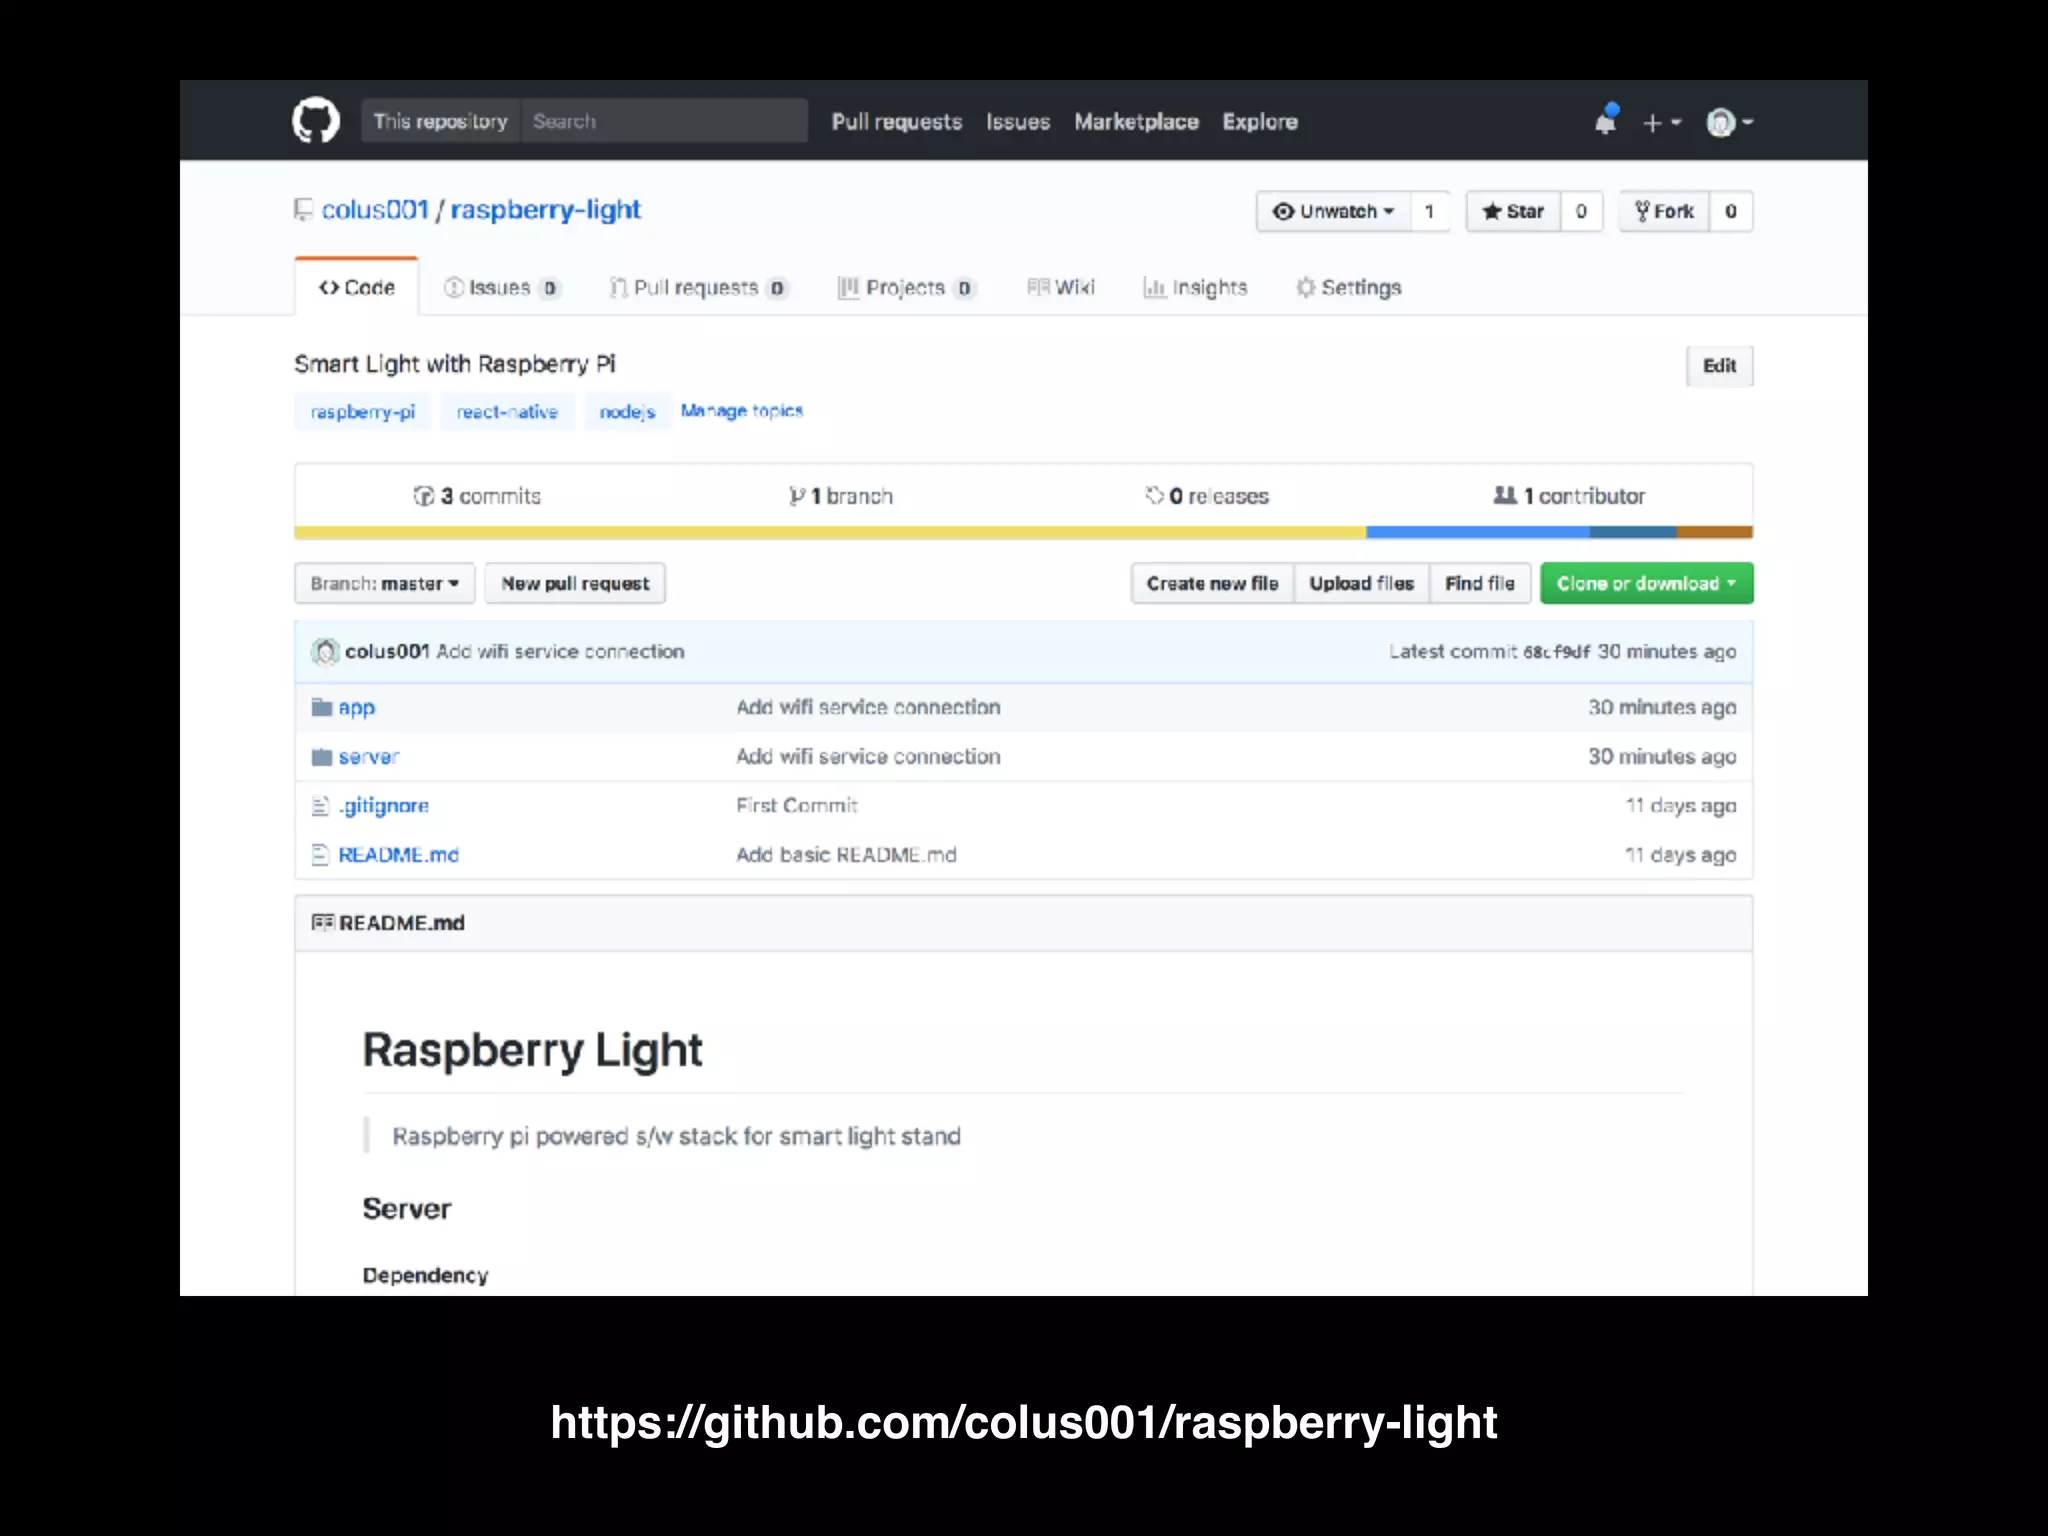2048x1536 pixels.
Task: View the 1 contributor
Action: [1569, 496]
